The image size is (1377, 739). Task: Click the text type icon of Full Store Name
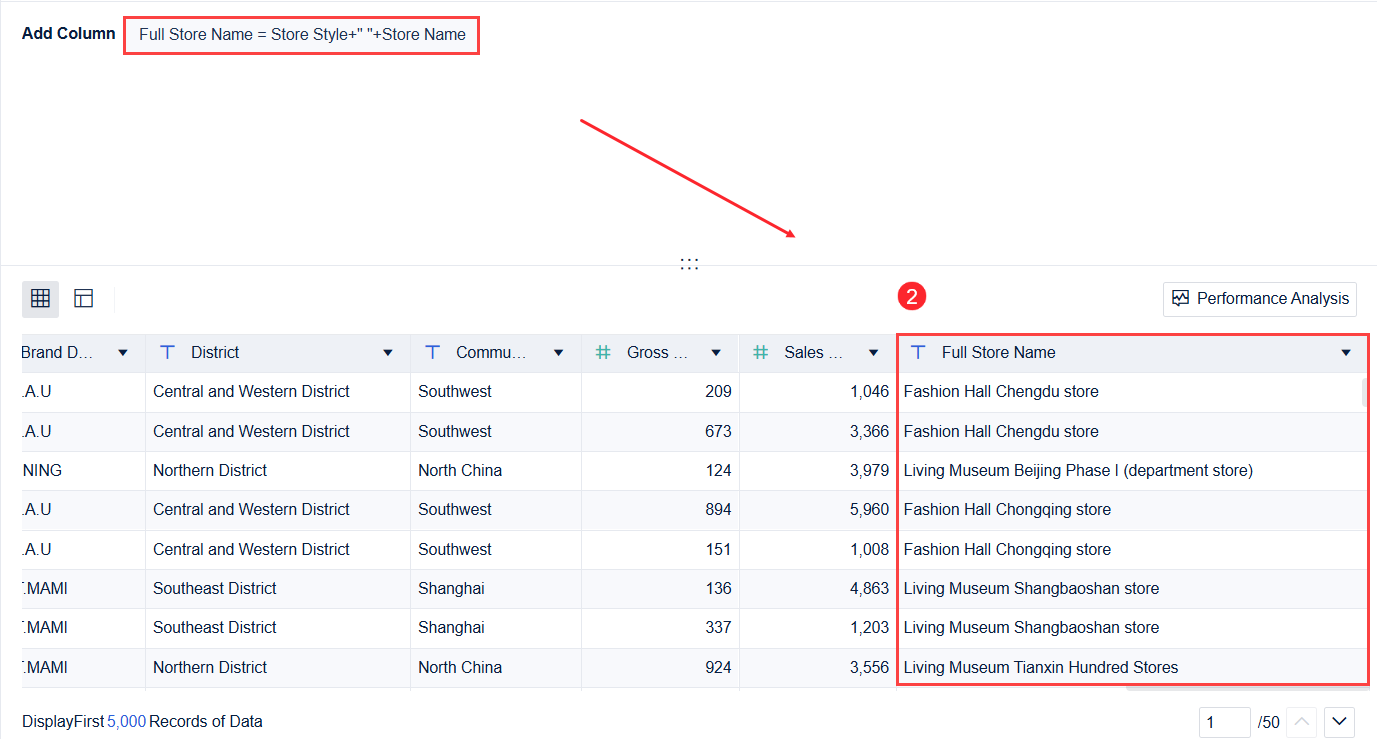[918, 352]
